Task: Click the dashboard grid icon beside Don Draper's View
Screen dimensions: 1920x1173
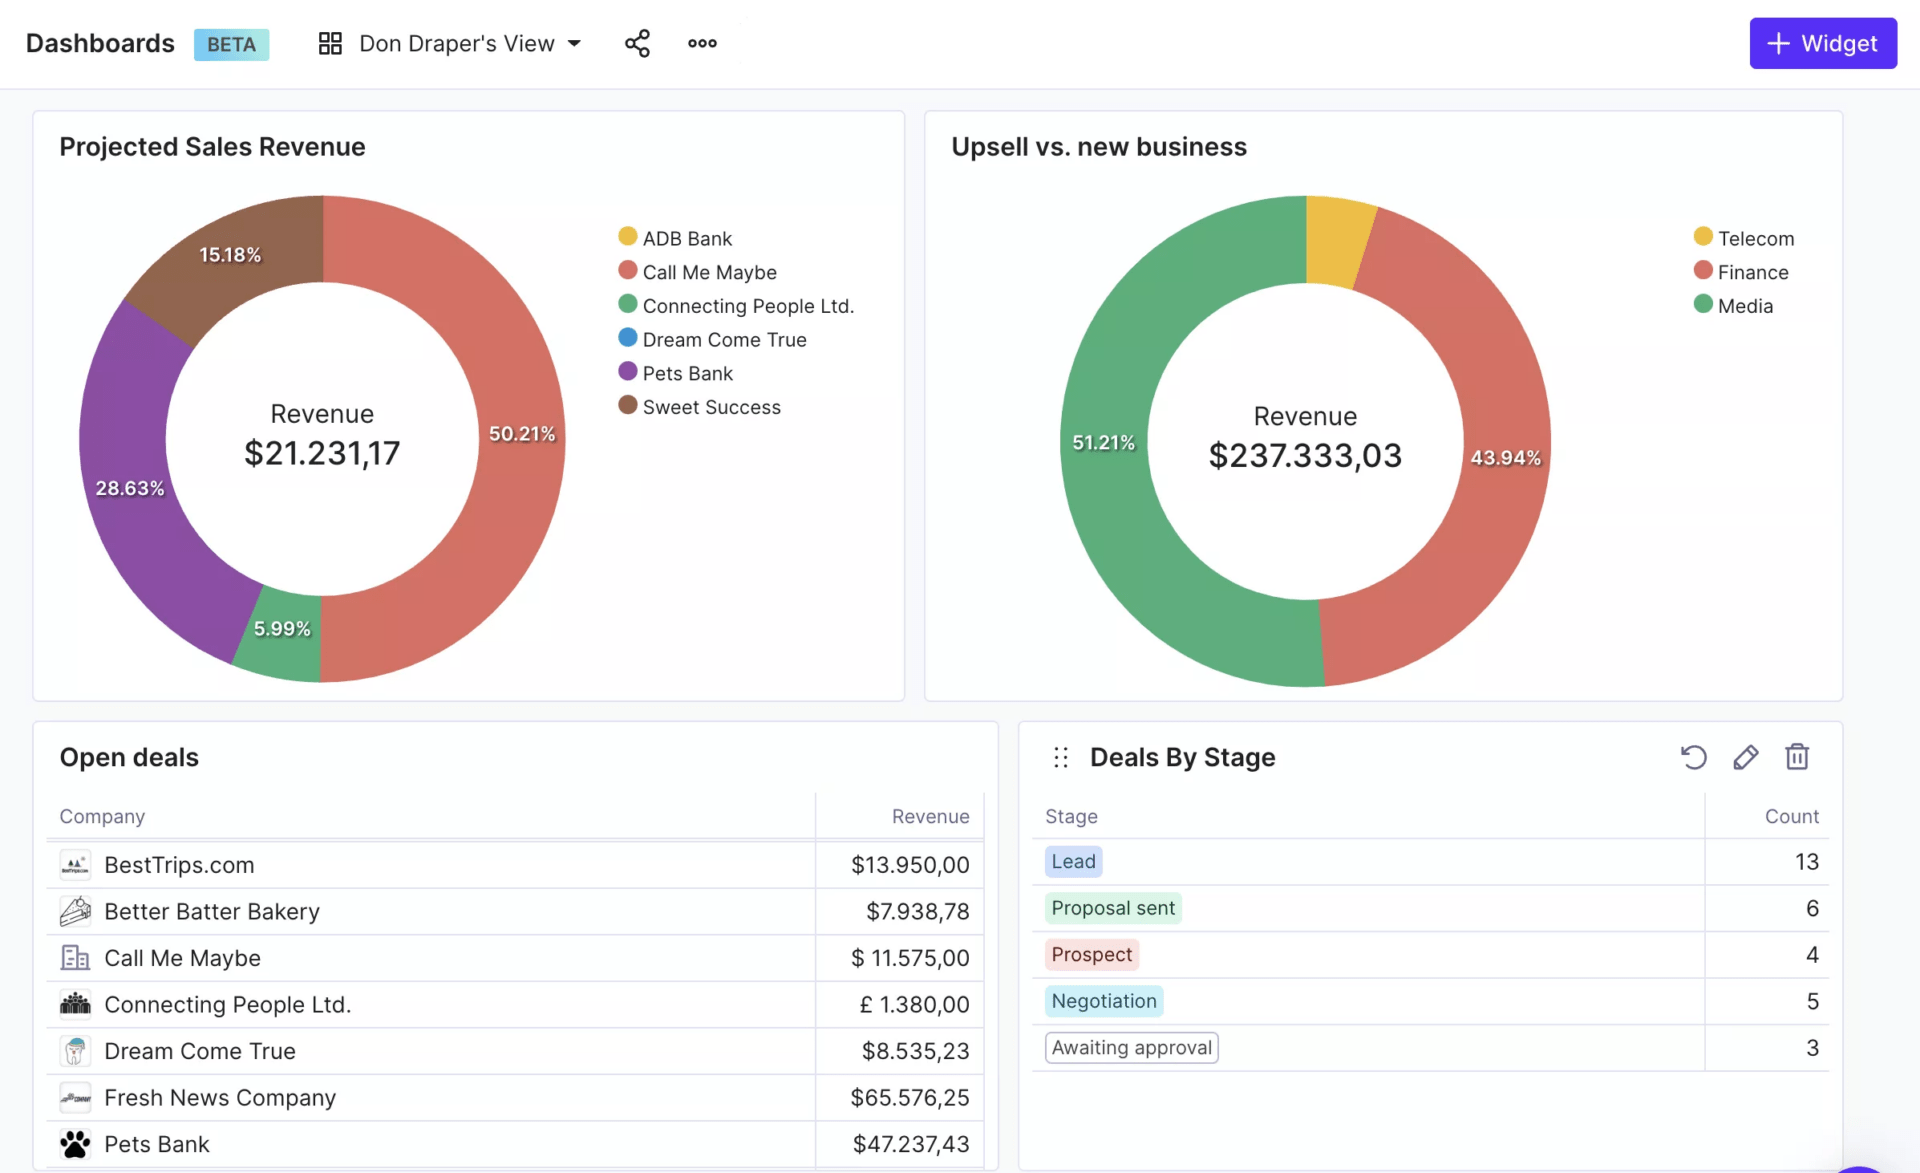Action: click(330, 43)
